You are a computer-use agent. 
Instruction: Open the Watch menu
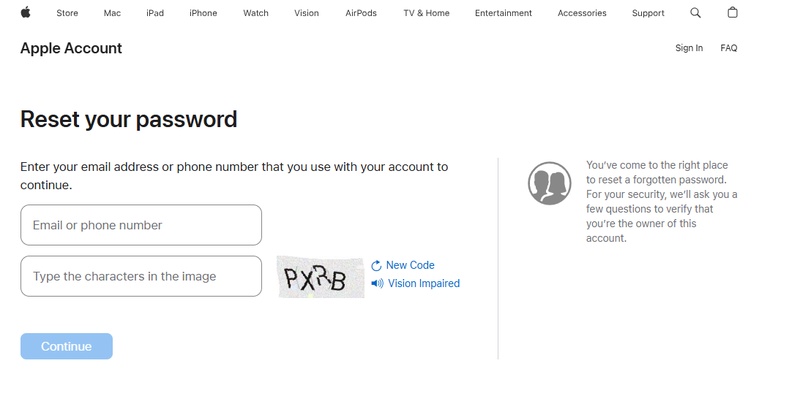click(x=256, y=13)
